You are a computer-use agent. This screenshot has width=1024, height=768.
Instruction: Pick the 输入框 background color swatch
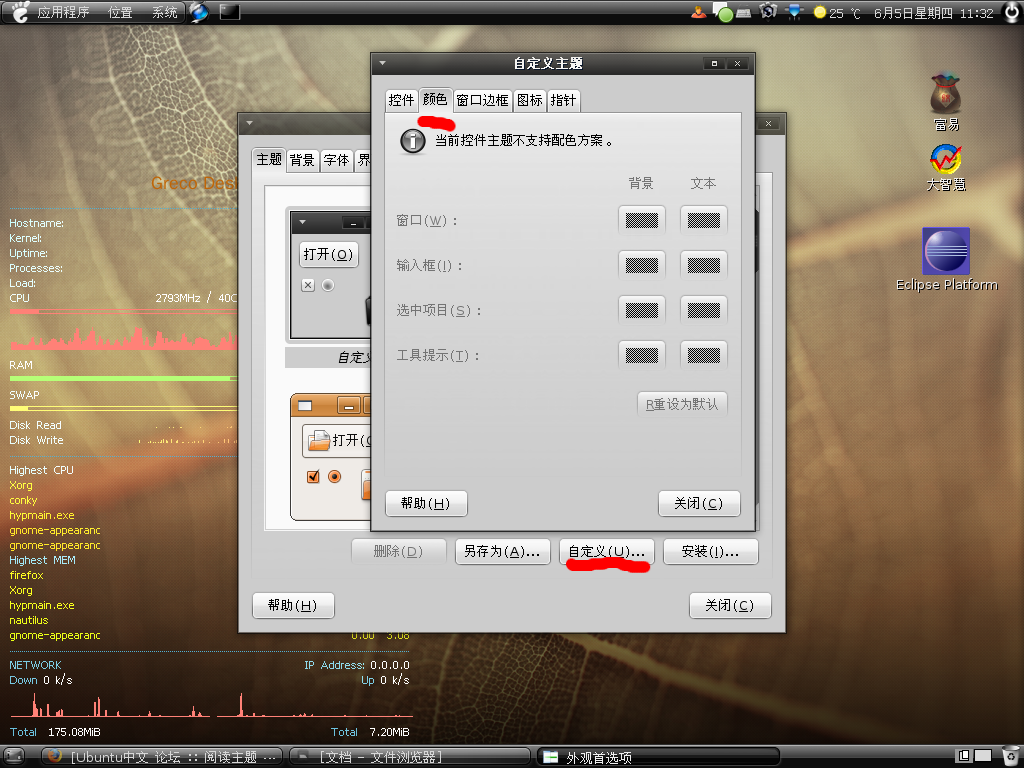click(642, 266)
